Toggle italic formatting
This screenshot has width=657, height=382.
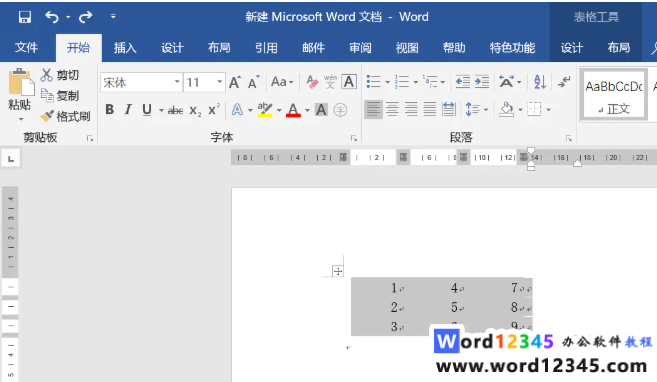tap(128, 110)
